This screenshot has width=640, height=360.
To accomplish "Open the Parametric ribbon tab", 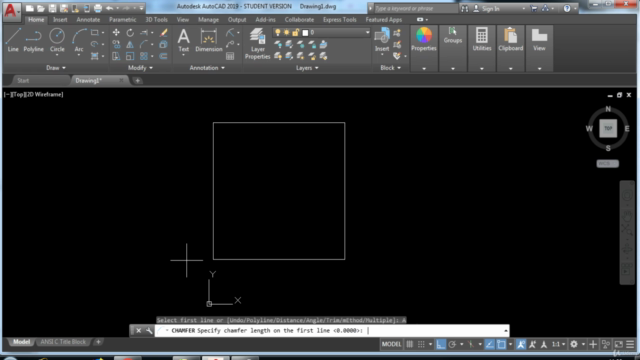I will pos(122,20).
